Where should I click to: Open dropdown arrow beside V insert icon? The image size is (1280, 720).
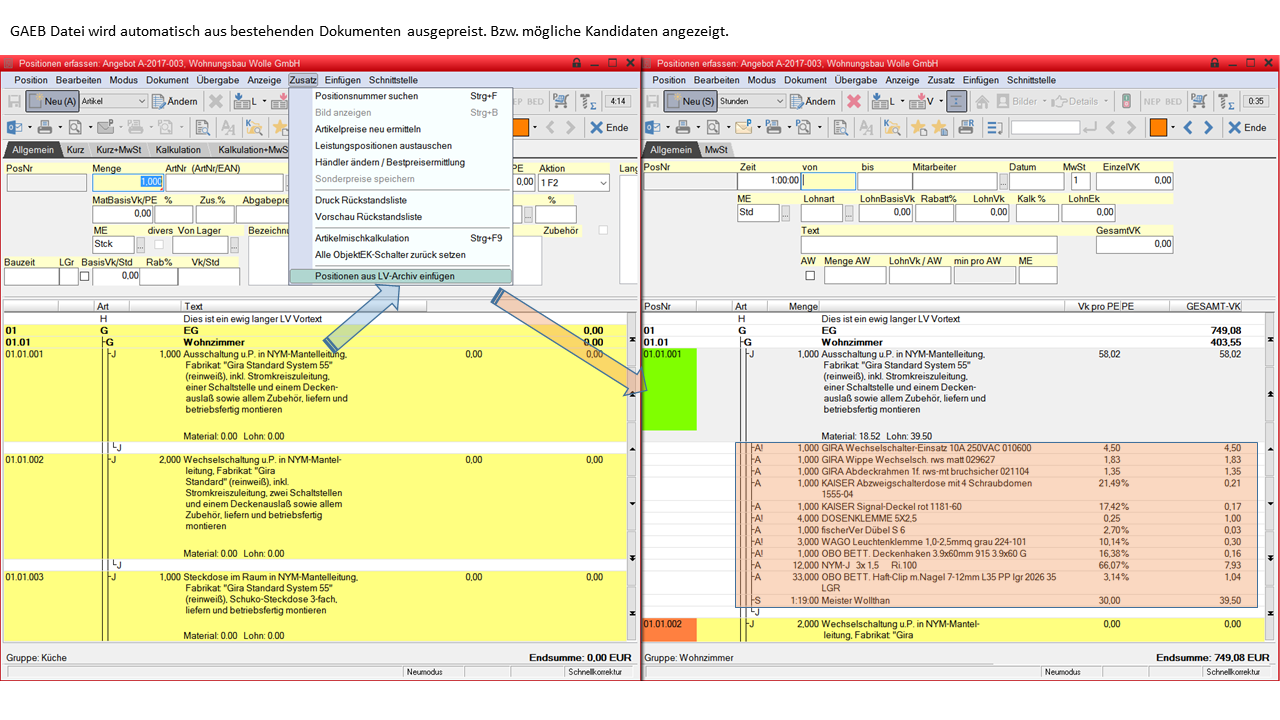coord(941,101)
